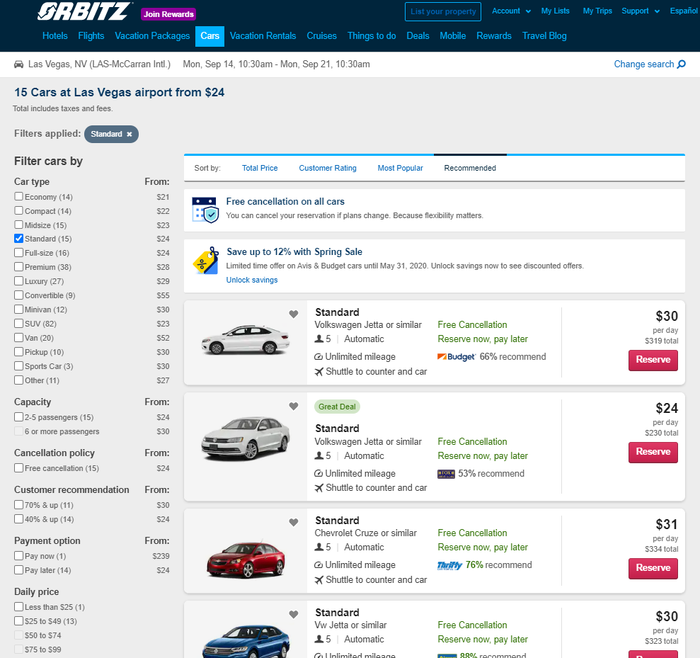Image resolution: width=700 pixels, height=658 pixels.
Task: Check the Premium (38) filter
Action: coord(19,267)
